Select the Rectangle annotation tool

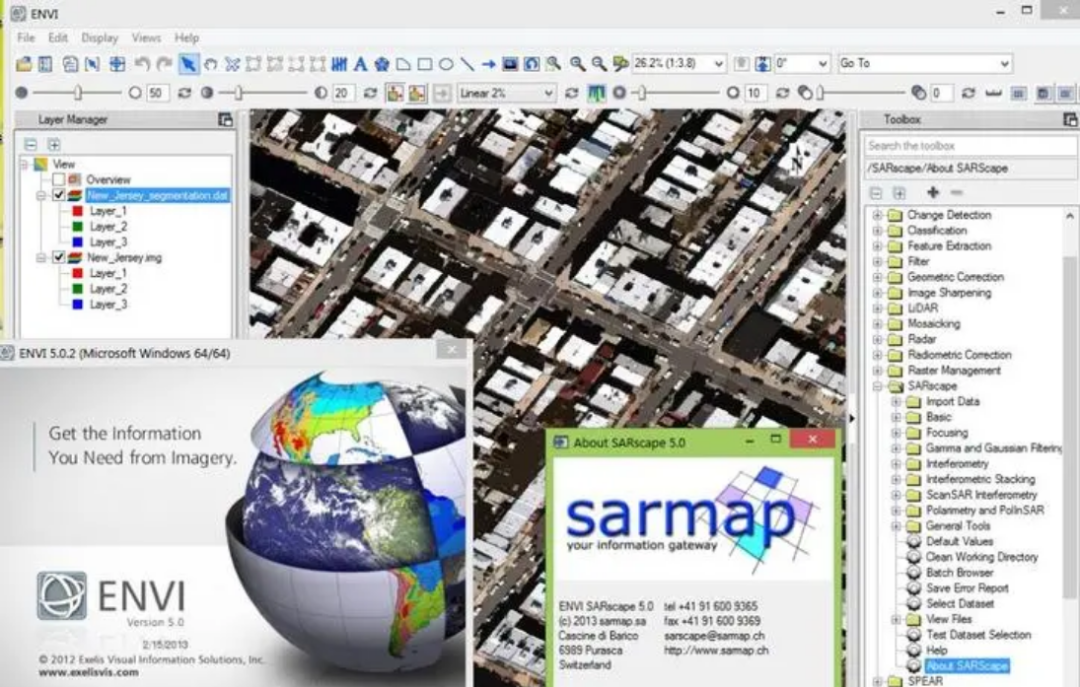coord(425,64)
